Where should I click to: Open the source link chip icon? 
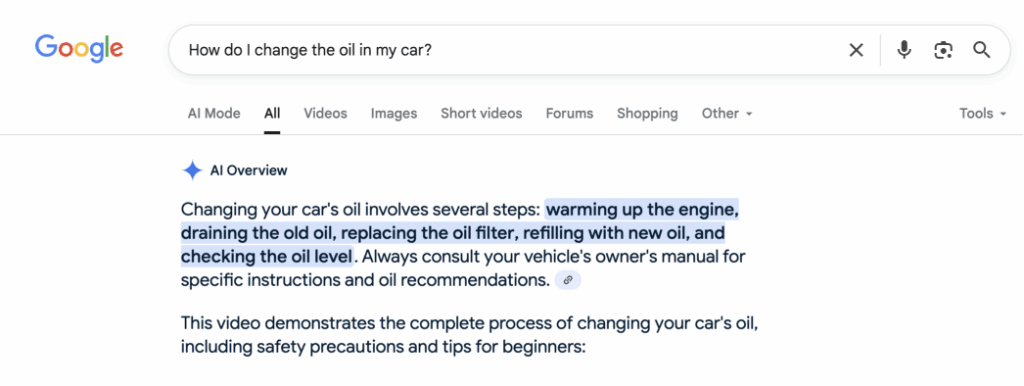point(568,280)
